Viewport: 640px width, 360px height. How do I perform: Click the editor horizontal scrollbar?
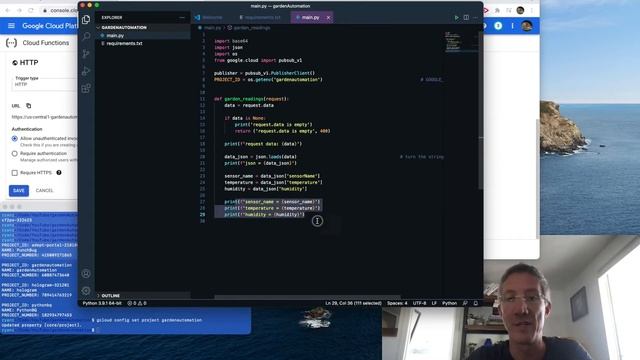(x=307, y=297)
